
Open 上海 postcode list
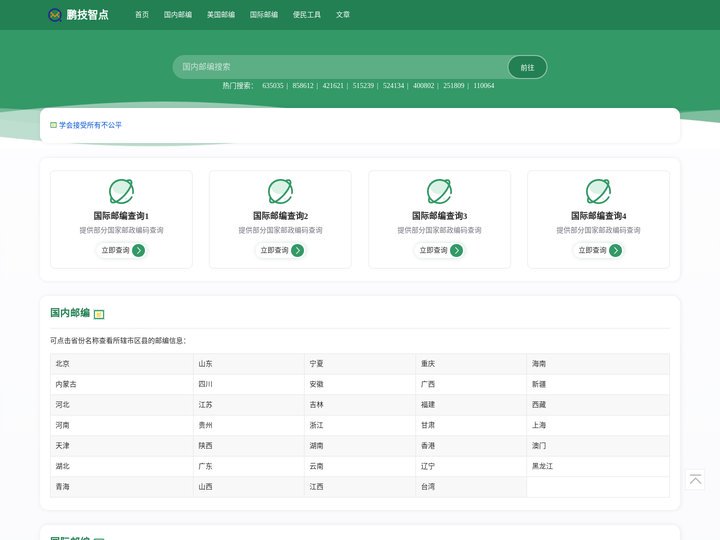(x=539, y=425)
